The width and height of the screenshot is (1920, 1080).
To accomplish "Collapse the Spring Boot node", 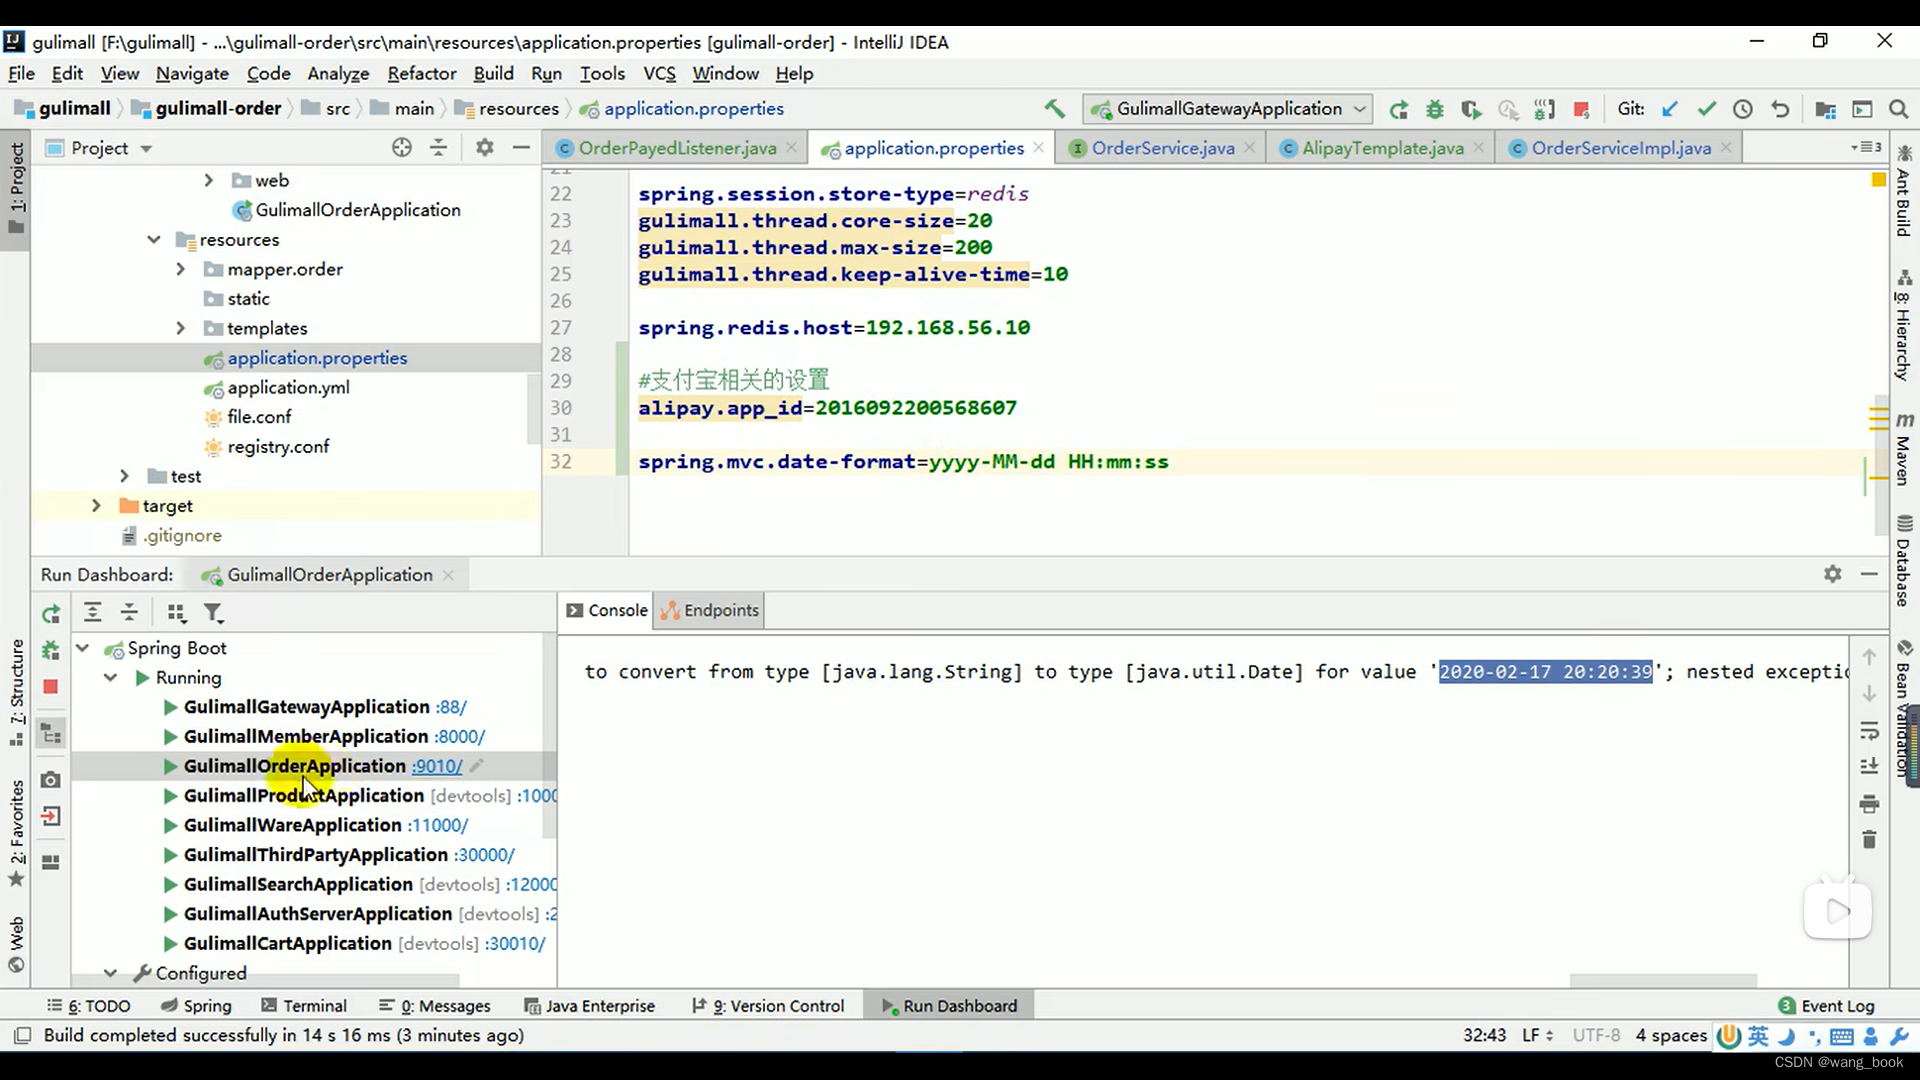I will tap(83, 648).
